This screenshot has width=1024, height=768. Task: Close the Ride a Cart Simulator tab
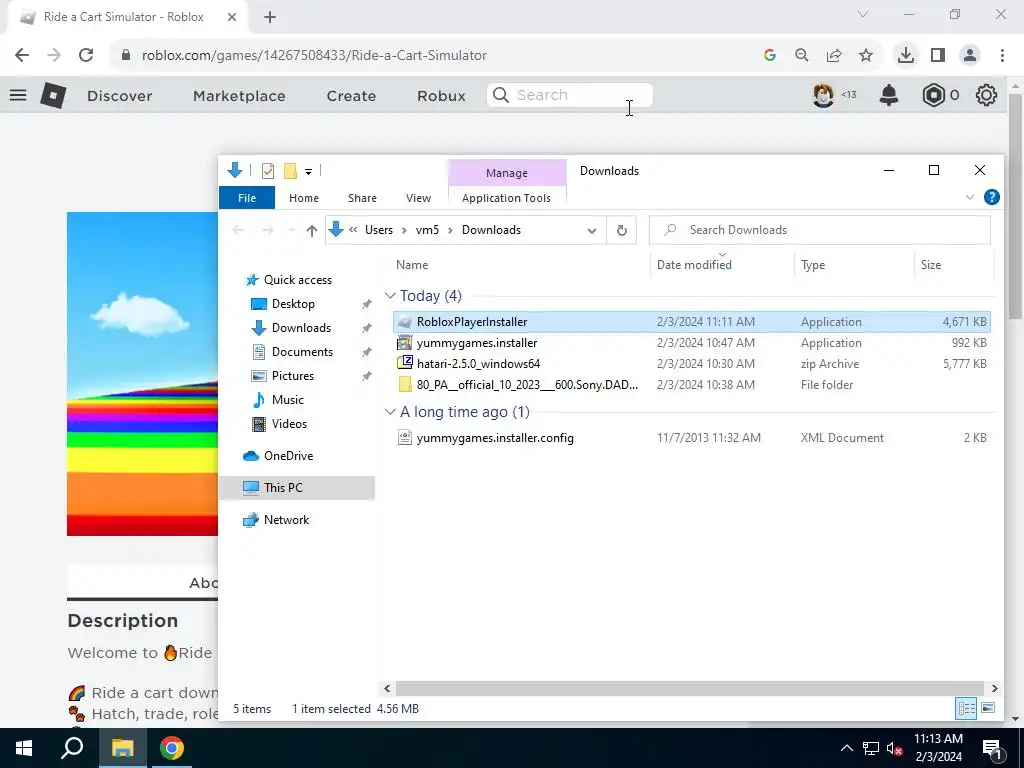232,18
